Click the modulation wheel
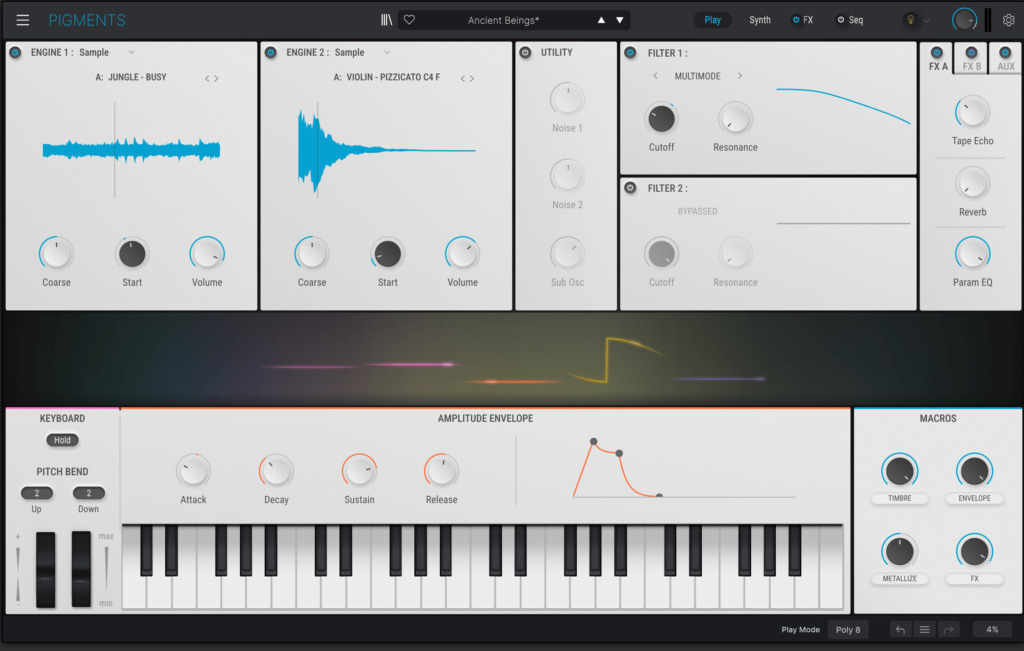 (81, 569)
